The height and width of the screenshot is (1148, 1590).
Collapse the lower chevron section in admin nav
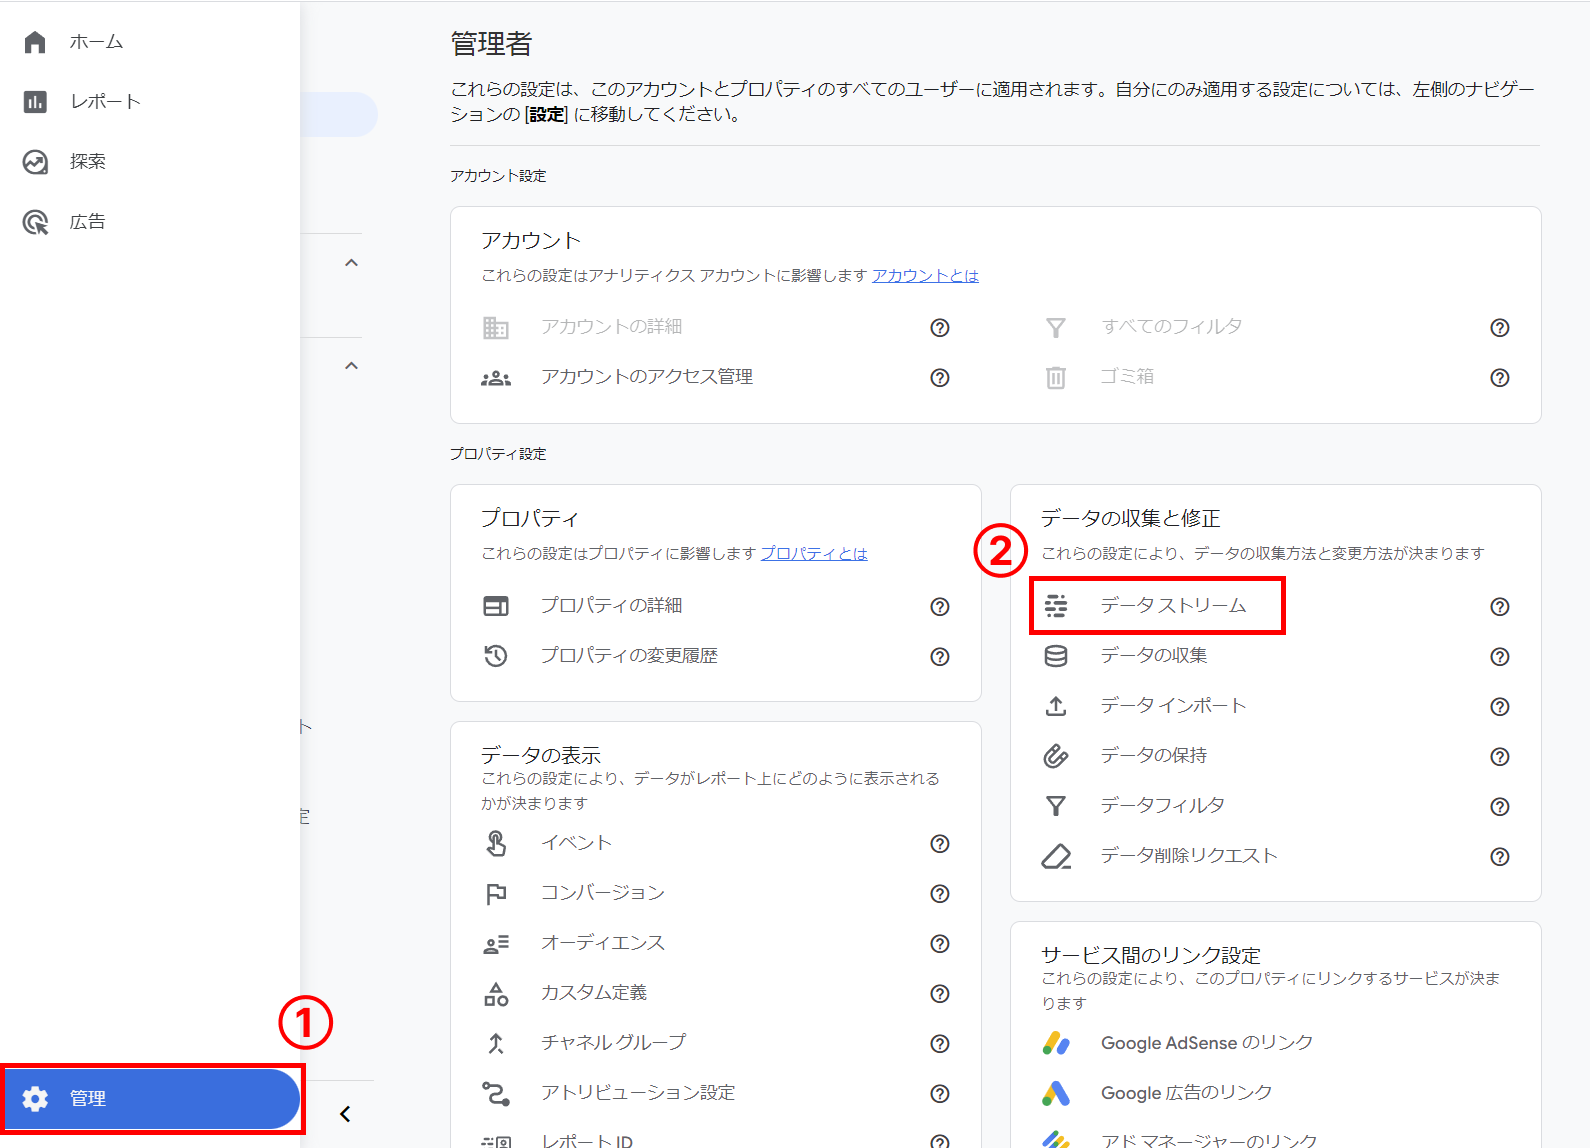tap(351, 366)
